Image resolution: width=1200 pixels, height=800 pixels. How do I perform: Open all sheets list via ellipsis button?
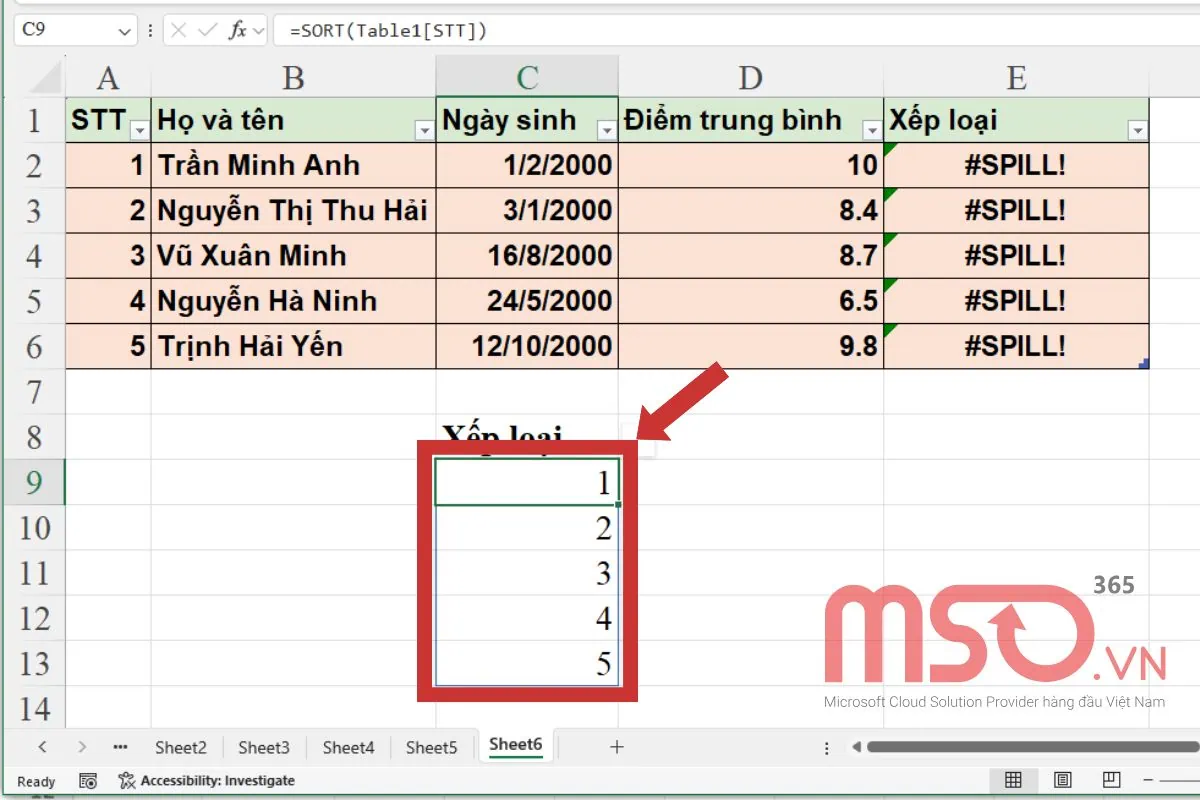click(x=120, y=746)
